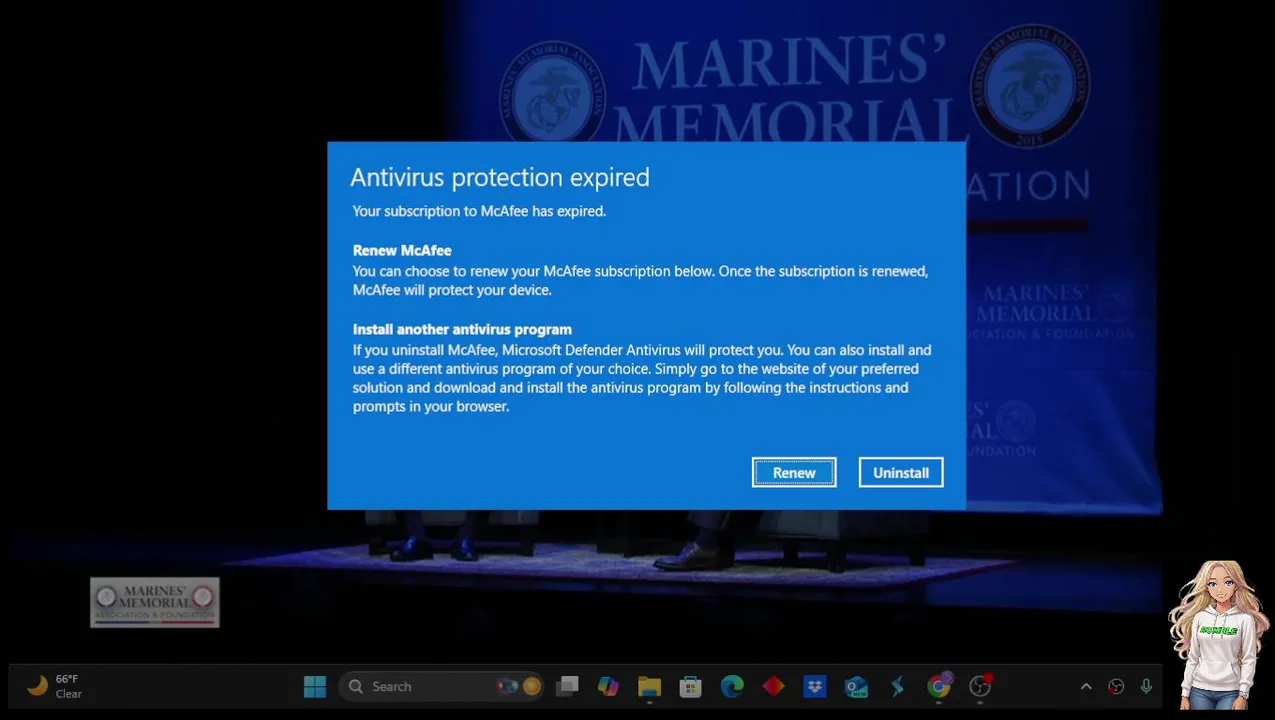Click the 'Antivirus protection expired' heading

(500, 177)
